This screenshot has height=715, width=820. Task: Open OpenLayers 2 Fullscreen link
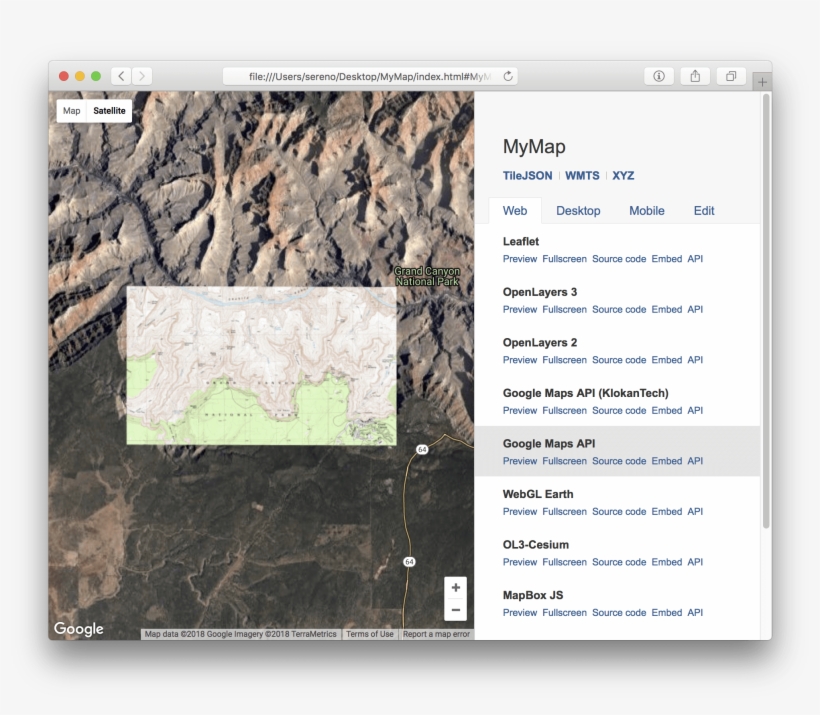click(564, 360)
